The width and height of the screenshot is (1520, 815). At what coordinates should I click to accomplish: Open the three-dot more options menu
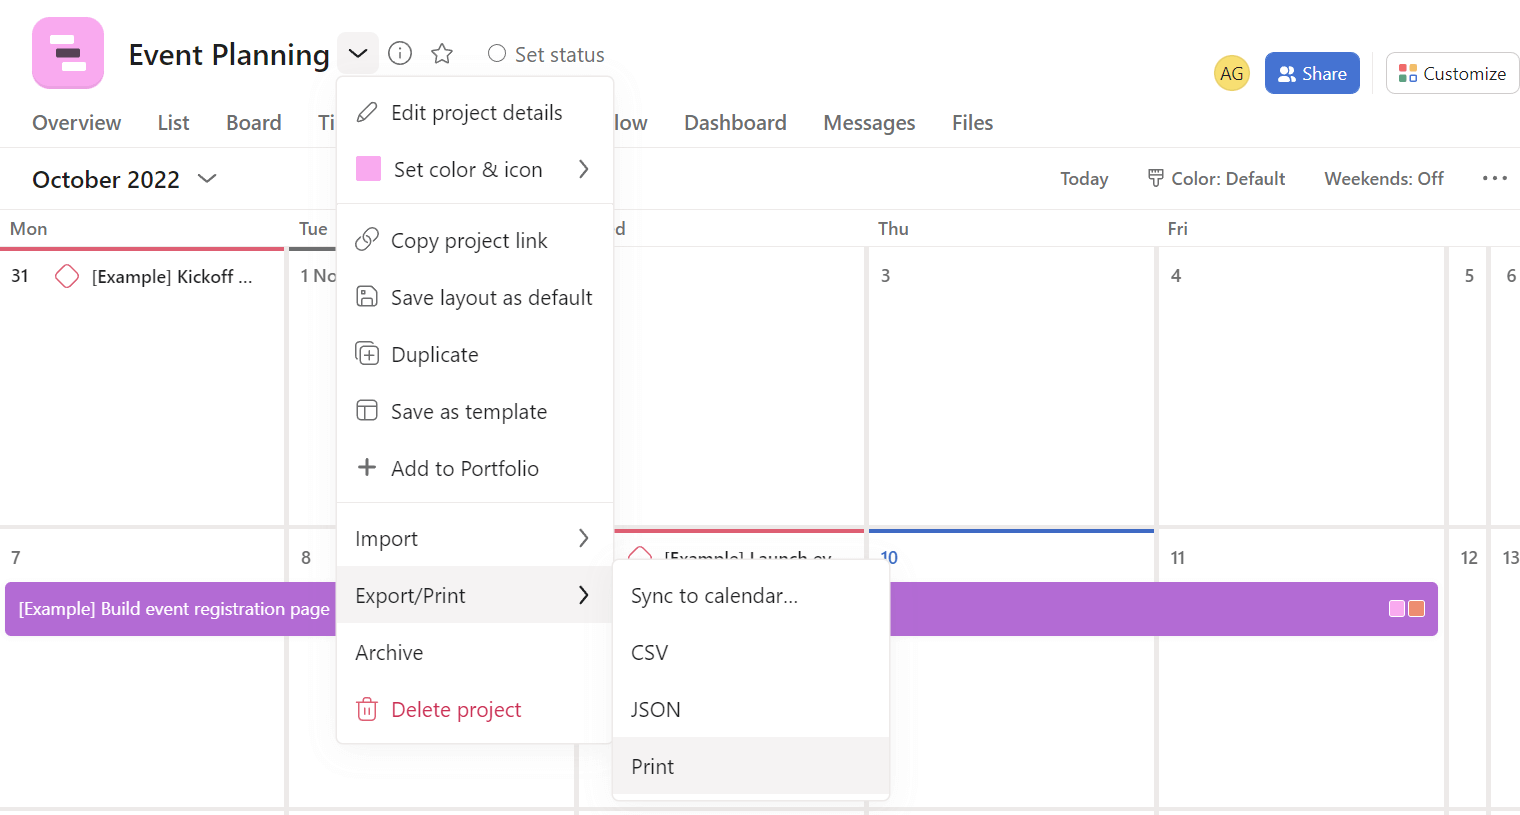pyautogui.click(x=1494, y=178)
